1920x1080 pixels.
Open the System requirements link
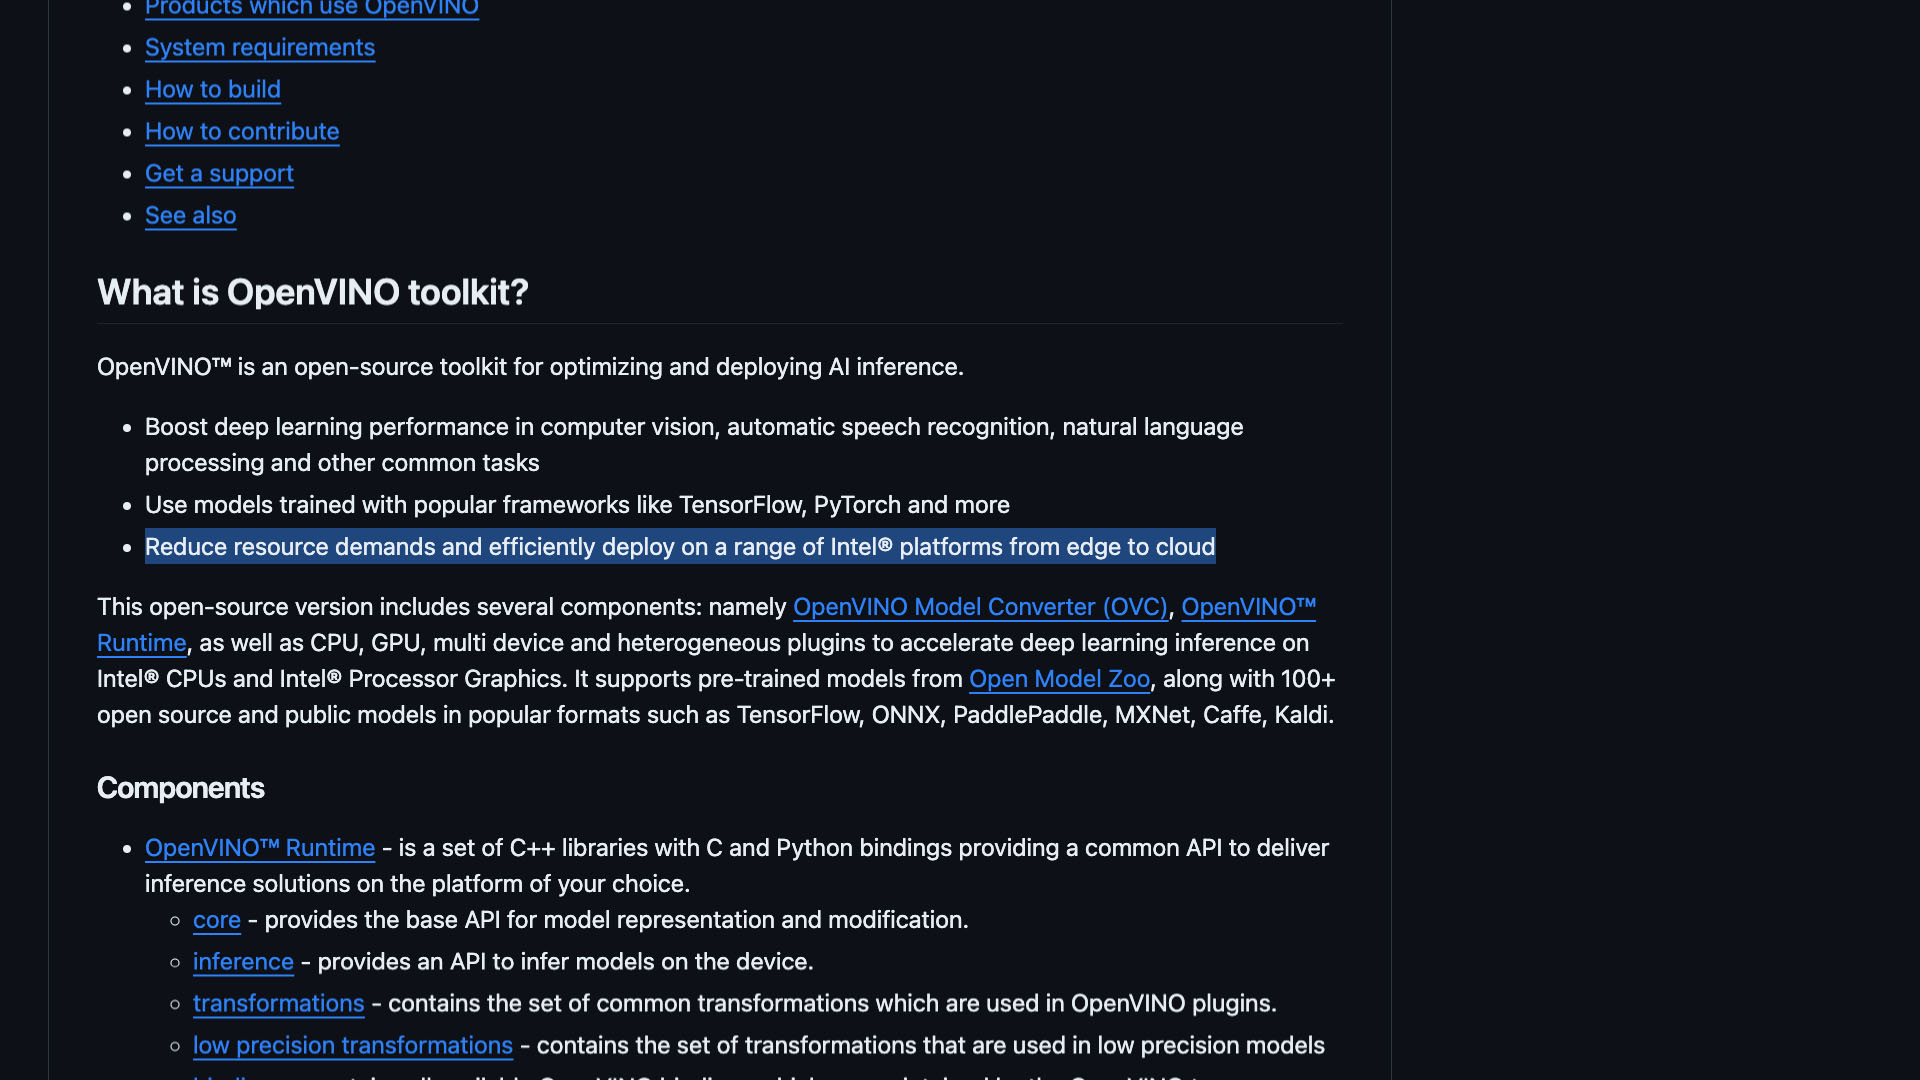click(x=260, y=48)
